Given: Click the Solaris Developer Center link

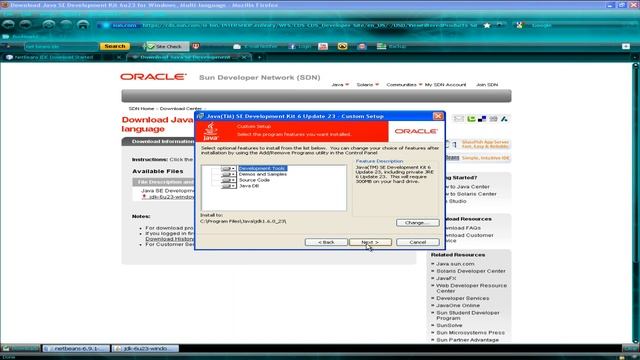Looking at the screenshot, I should point(471,271).
